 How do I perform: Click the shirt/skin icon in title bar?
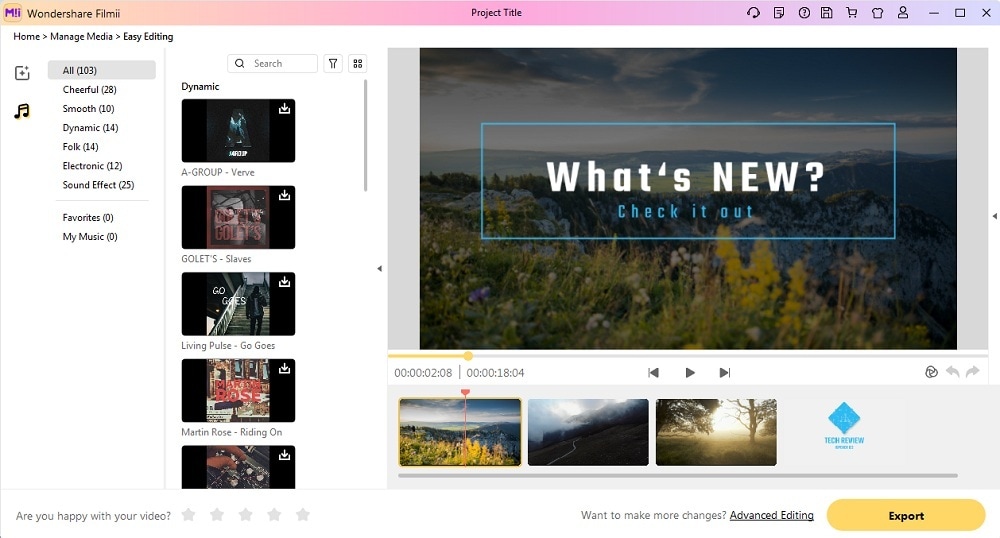[878, 13]
